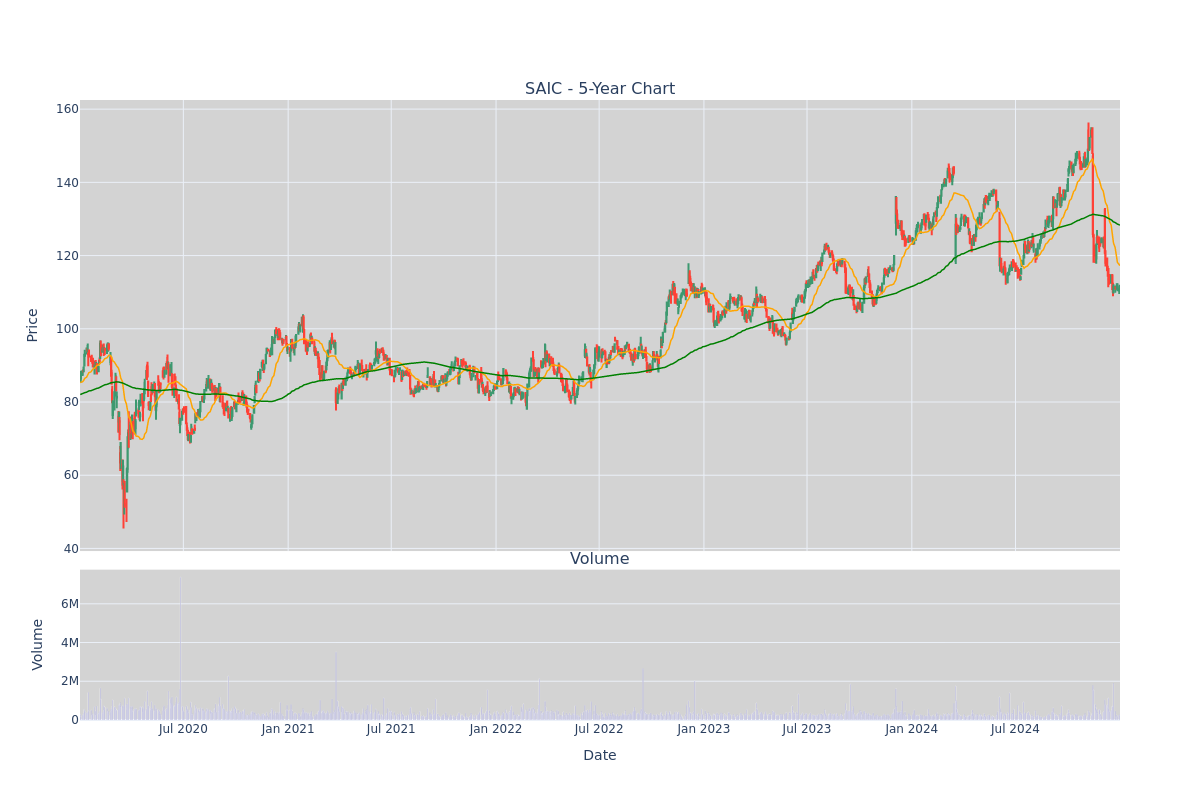Click the 'Volume' subplot title
Viewport: 1200px width, 800px height.
coord(600,559)
